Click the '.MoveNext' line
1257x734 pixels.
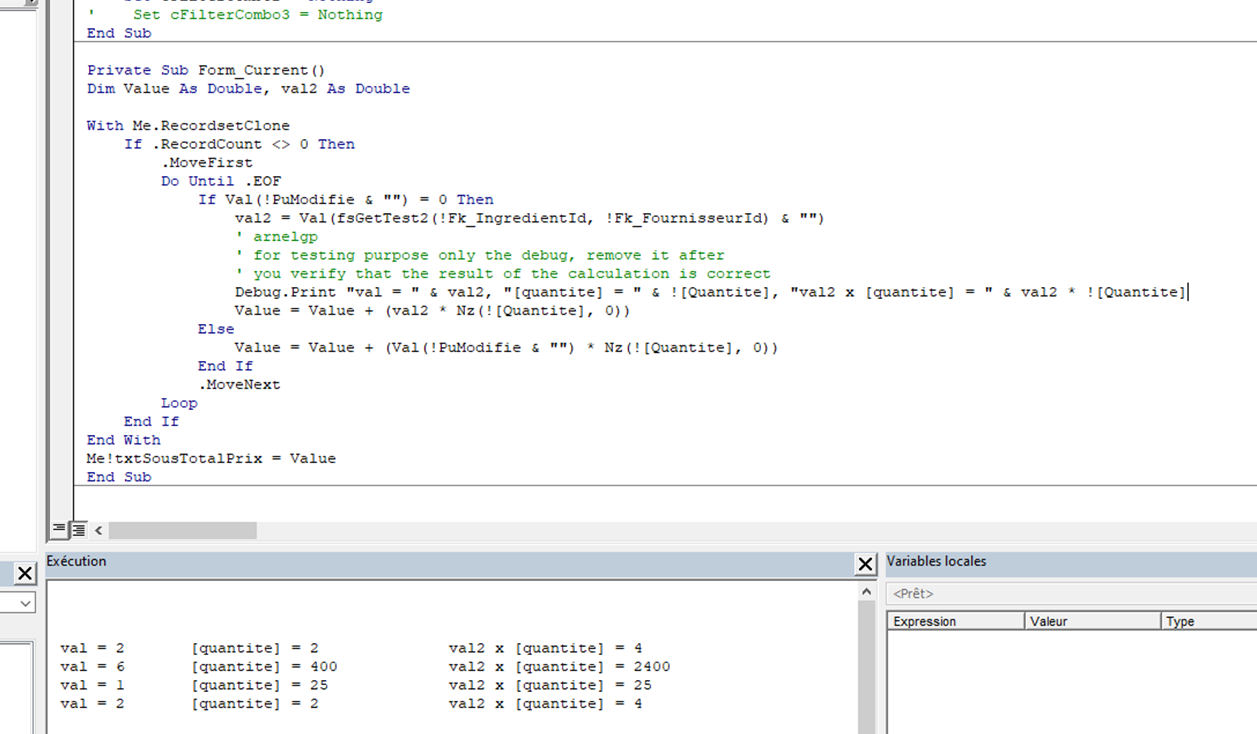coord(239,384)
